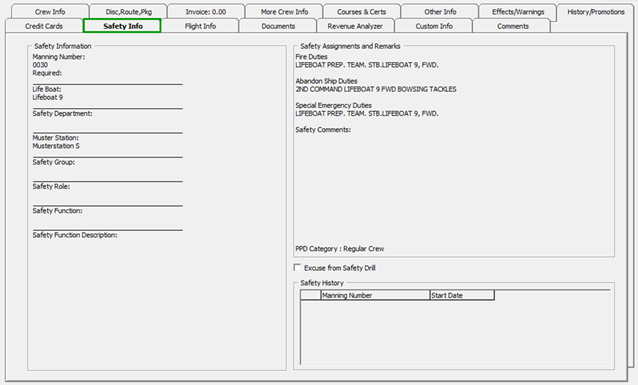Select the More Crew Info tab
Image resolution: width=638 pixels, height=385 pixels.
(284, 11)
